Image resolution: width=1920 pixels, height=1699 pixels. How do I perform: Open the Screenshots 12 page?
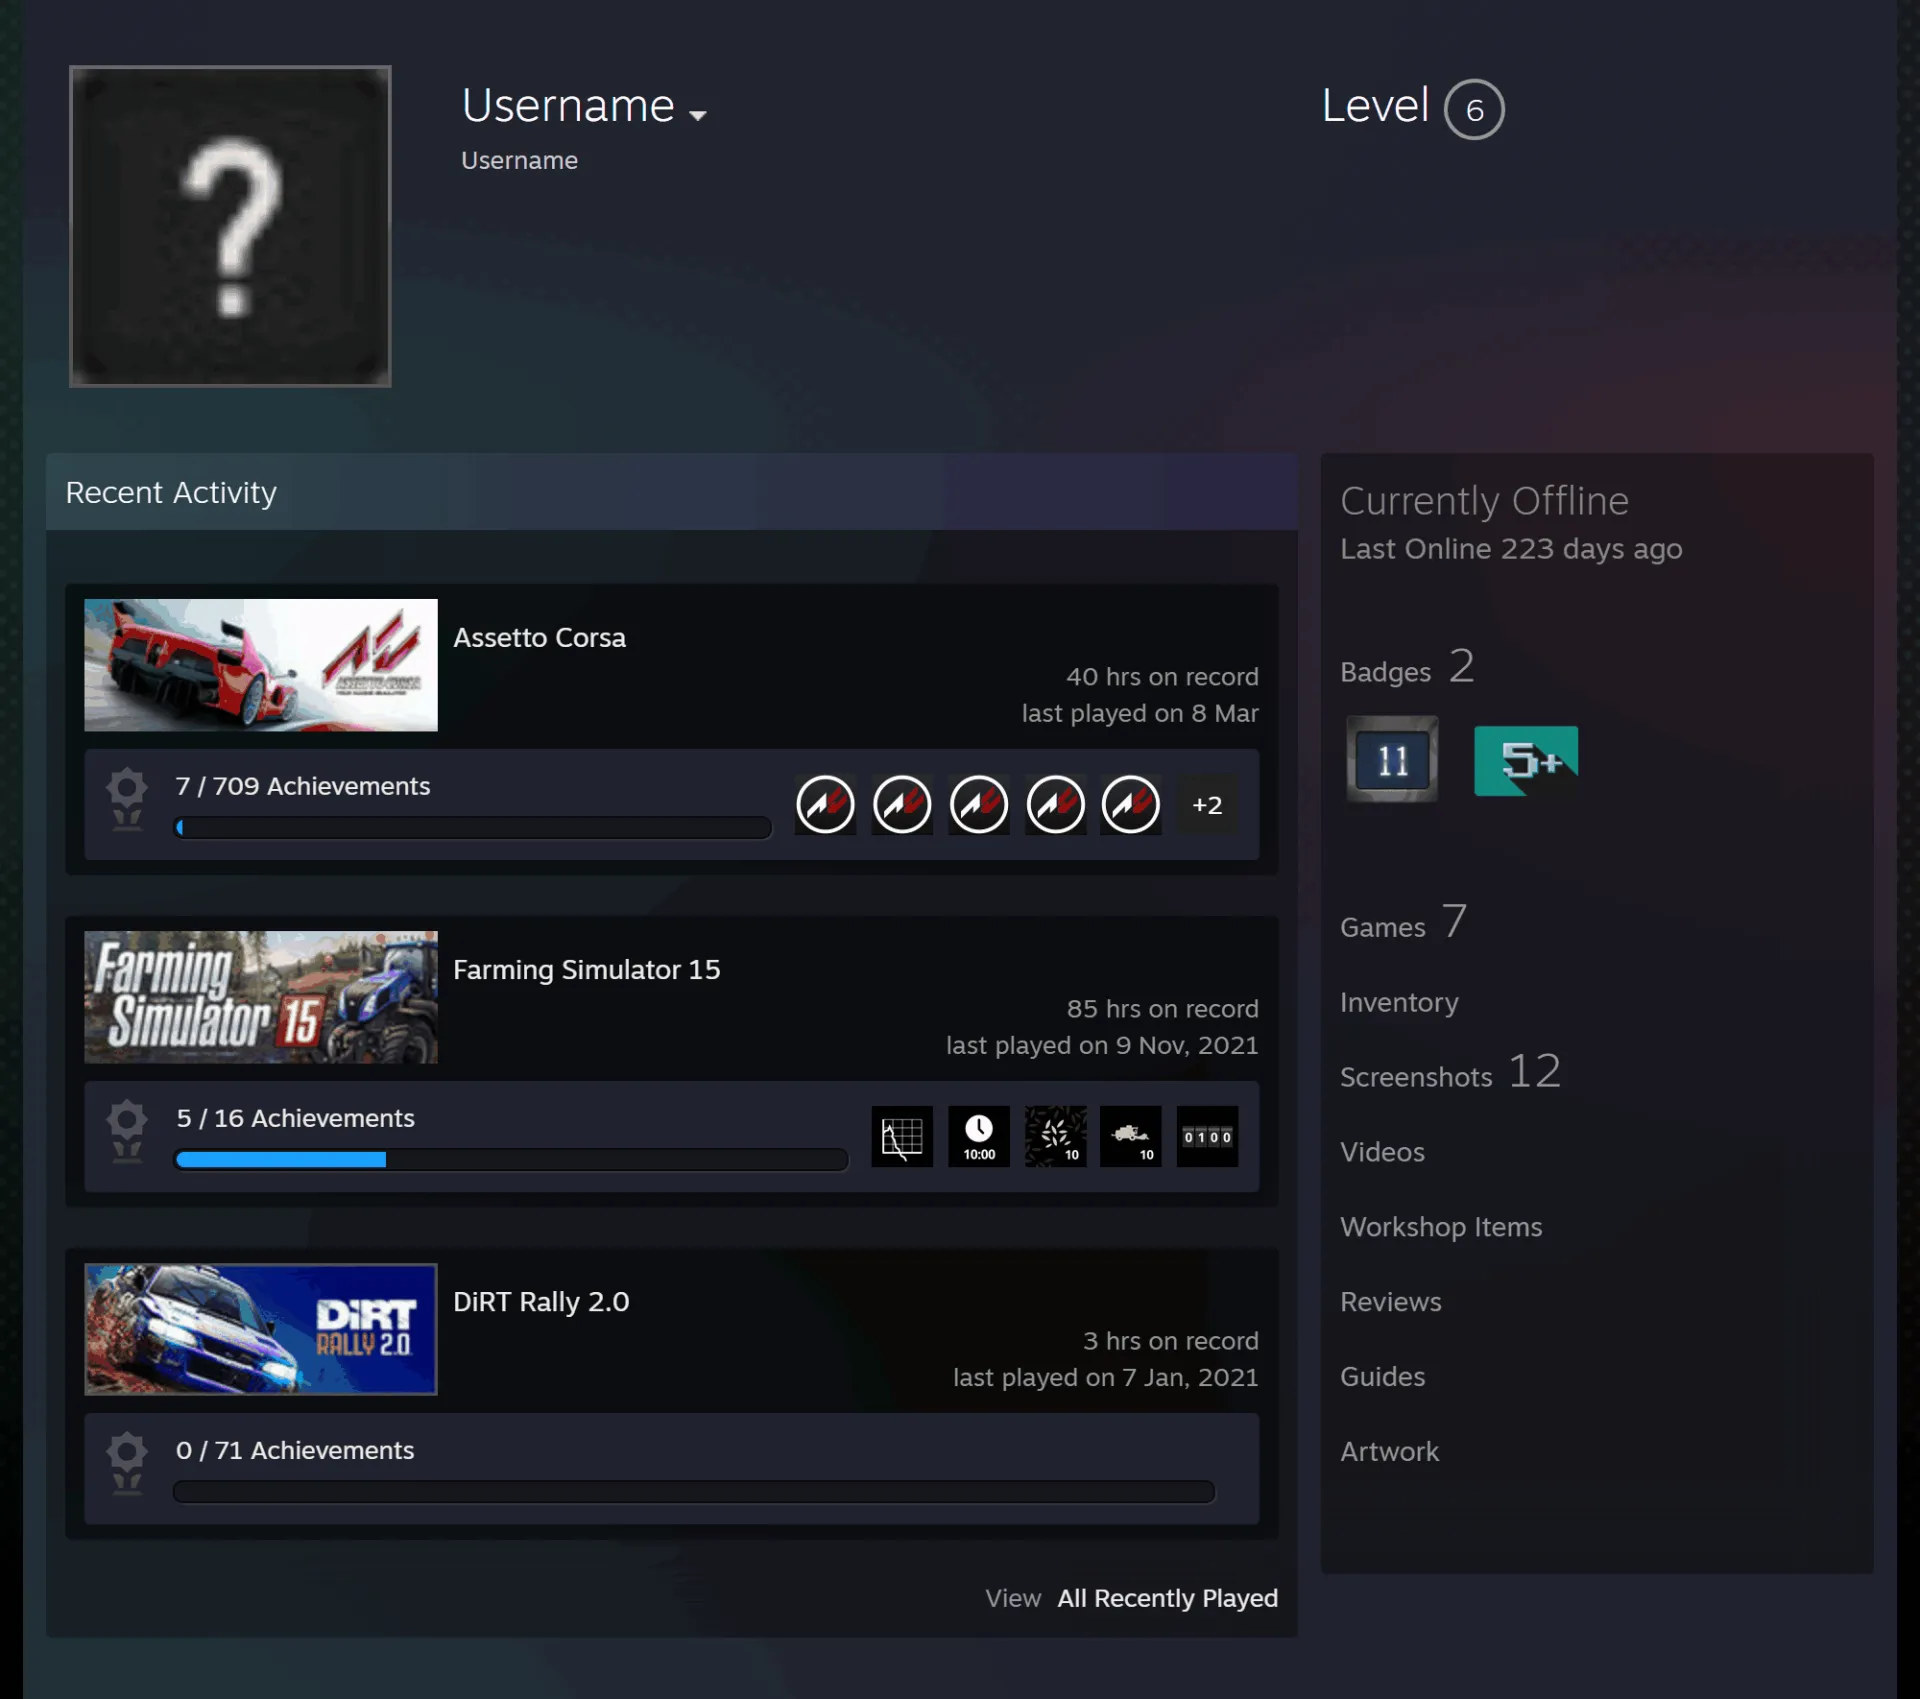tap(1450, 1072)
